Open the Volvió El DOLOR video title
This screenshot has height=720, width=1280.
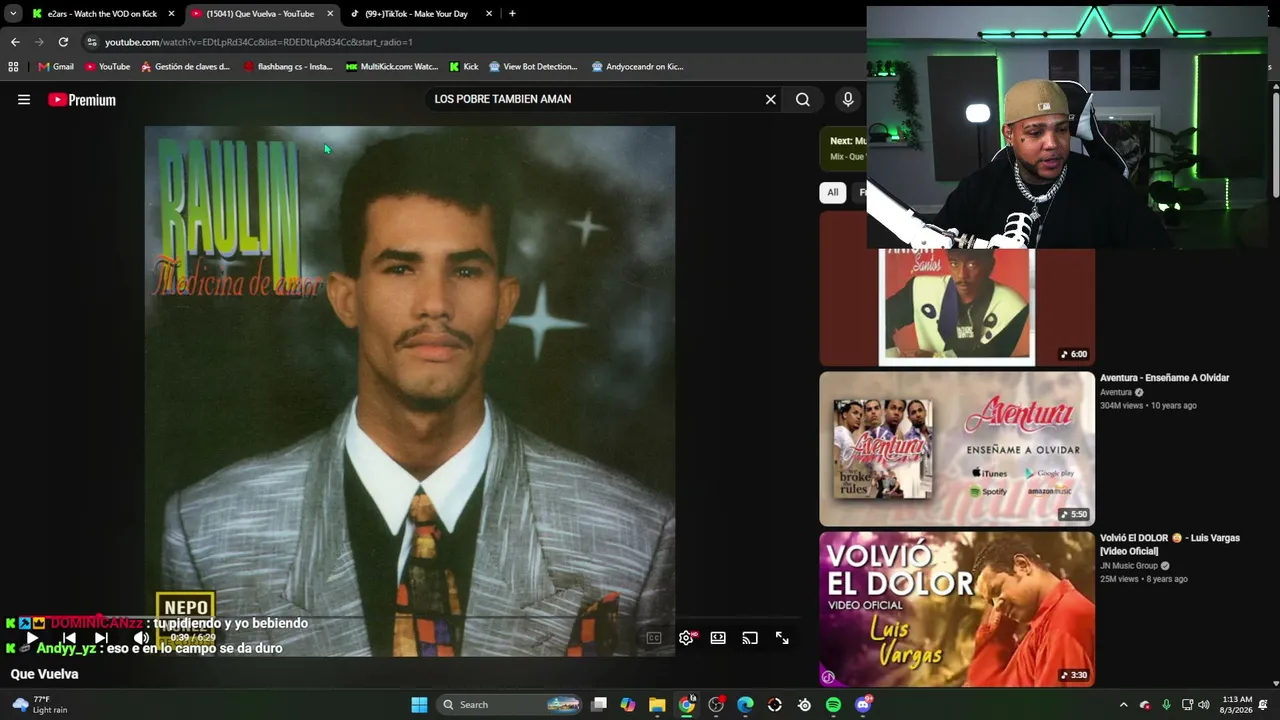[1170, 544]
